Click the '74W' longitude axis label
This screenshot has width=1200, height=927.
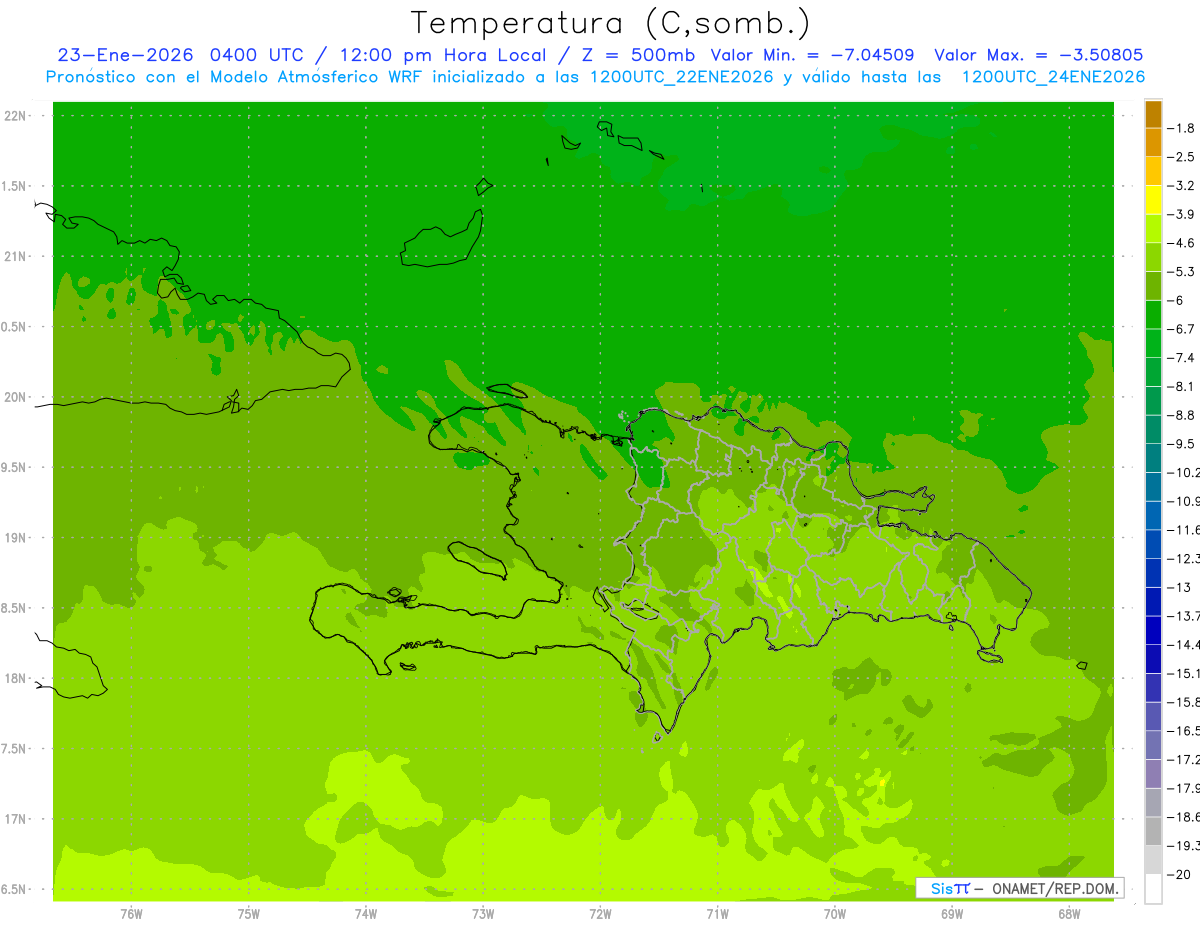coord(366,914)
